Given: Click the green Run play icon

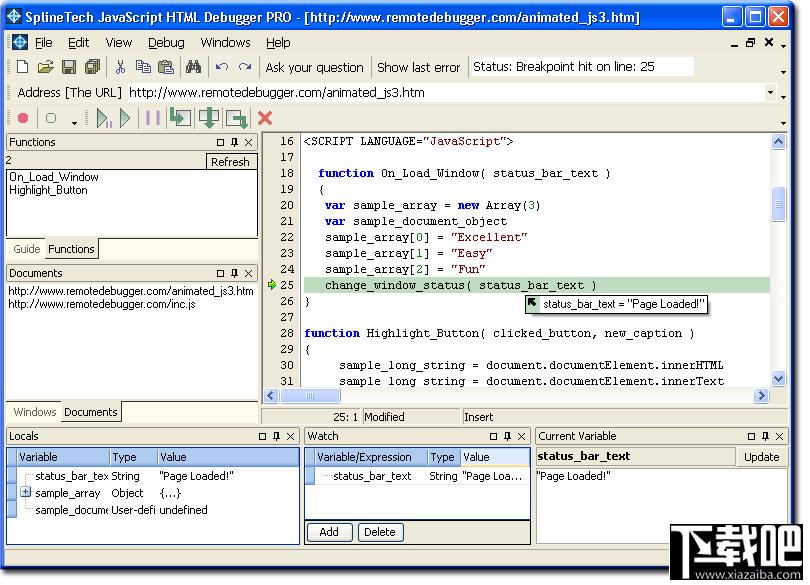Looking at the screenshot, I should (x=124, y=118).
